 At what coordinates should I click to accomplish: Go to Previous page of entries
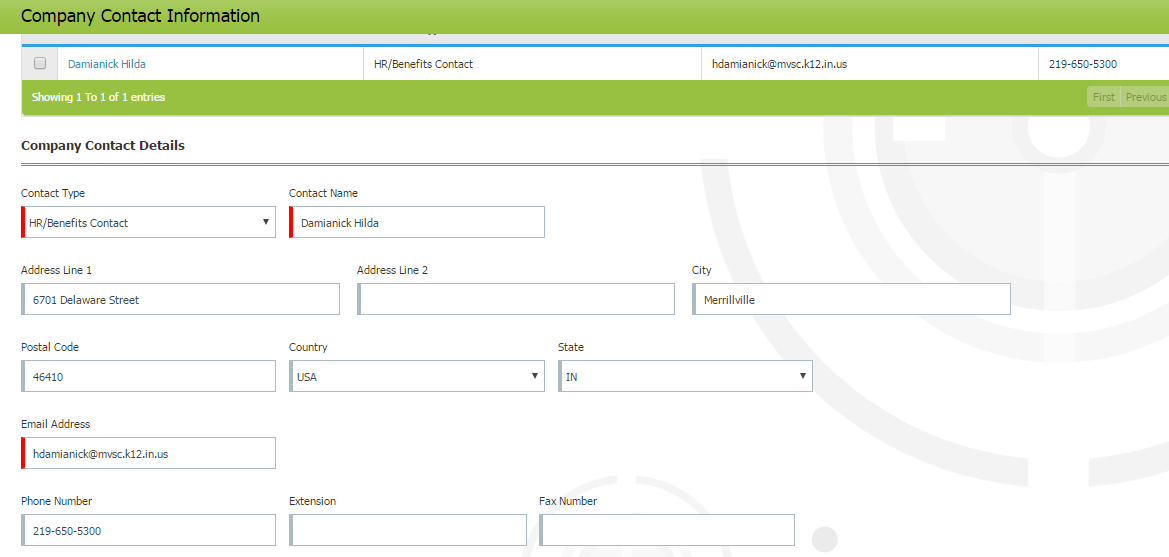pos(1145,97)
